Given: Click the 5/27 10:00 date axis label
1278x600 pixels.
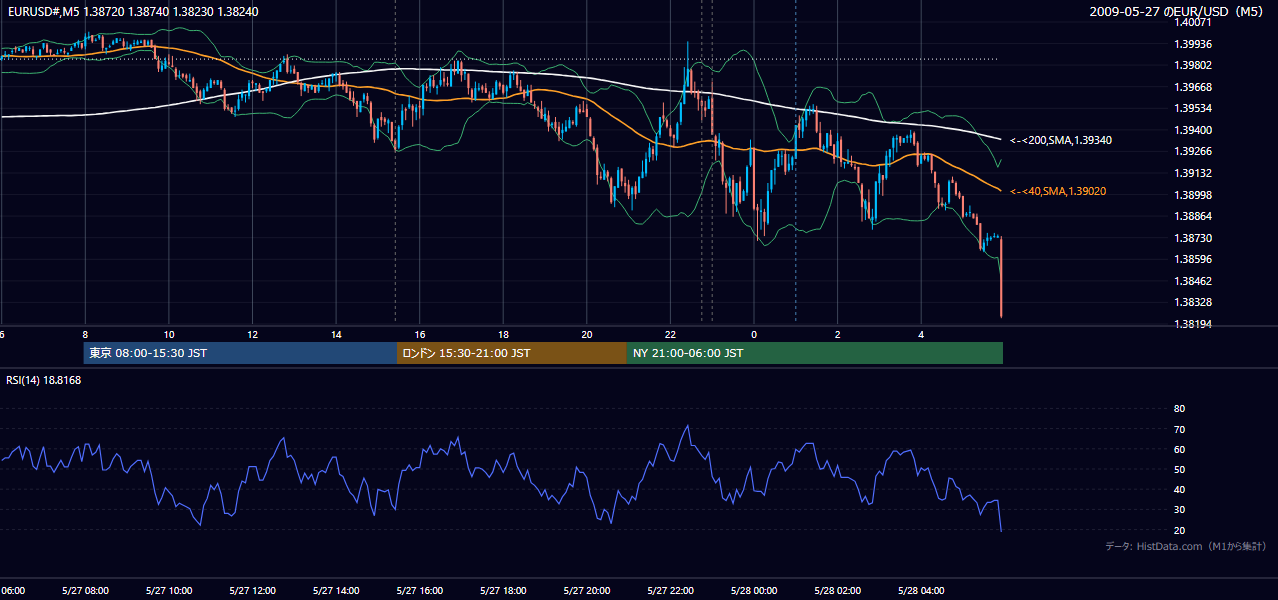Looking at the screenshot, I should point(168,591).
